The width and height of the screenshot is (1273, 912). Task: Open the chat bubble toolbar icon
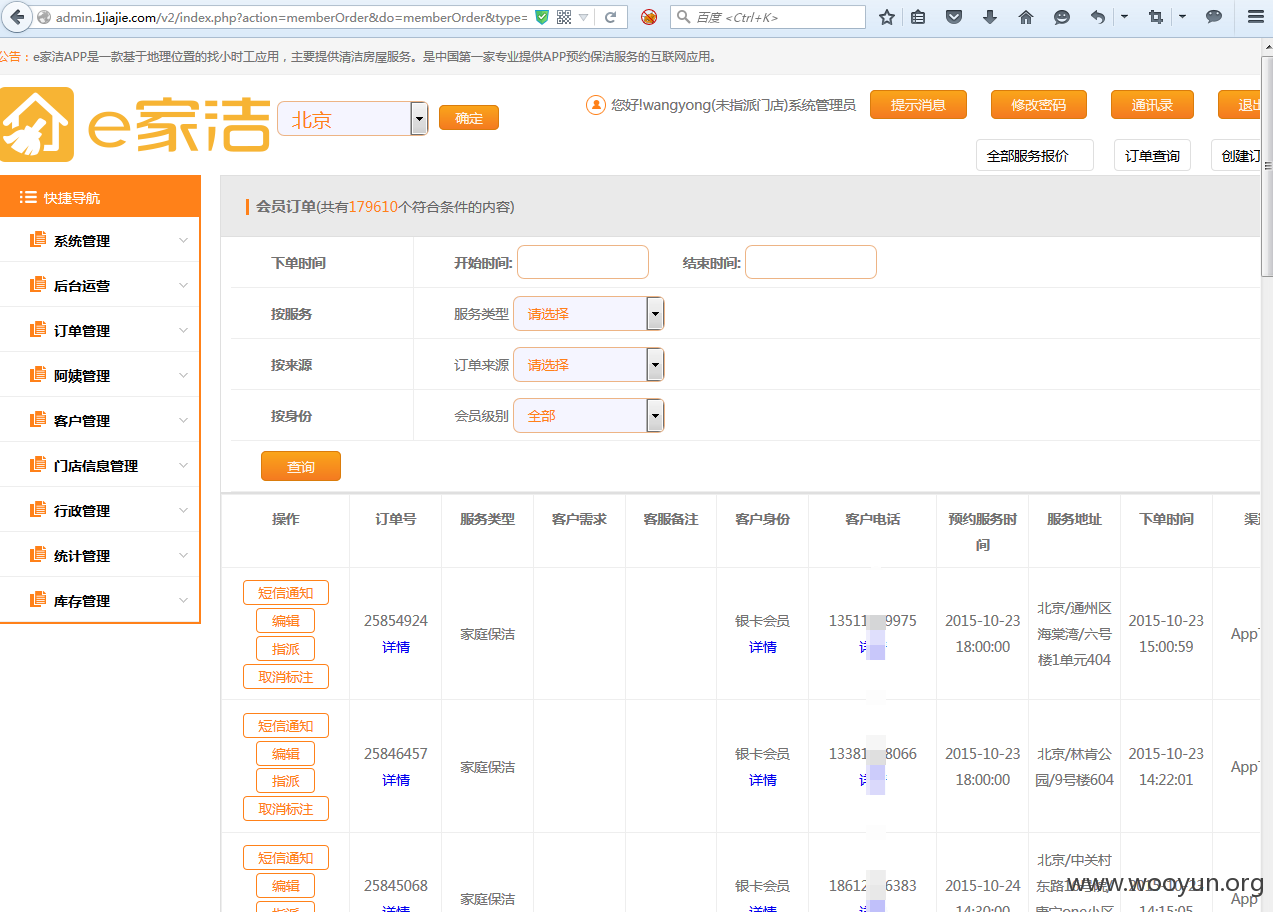pos(1214,17)
